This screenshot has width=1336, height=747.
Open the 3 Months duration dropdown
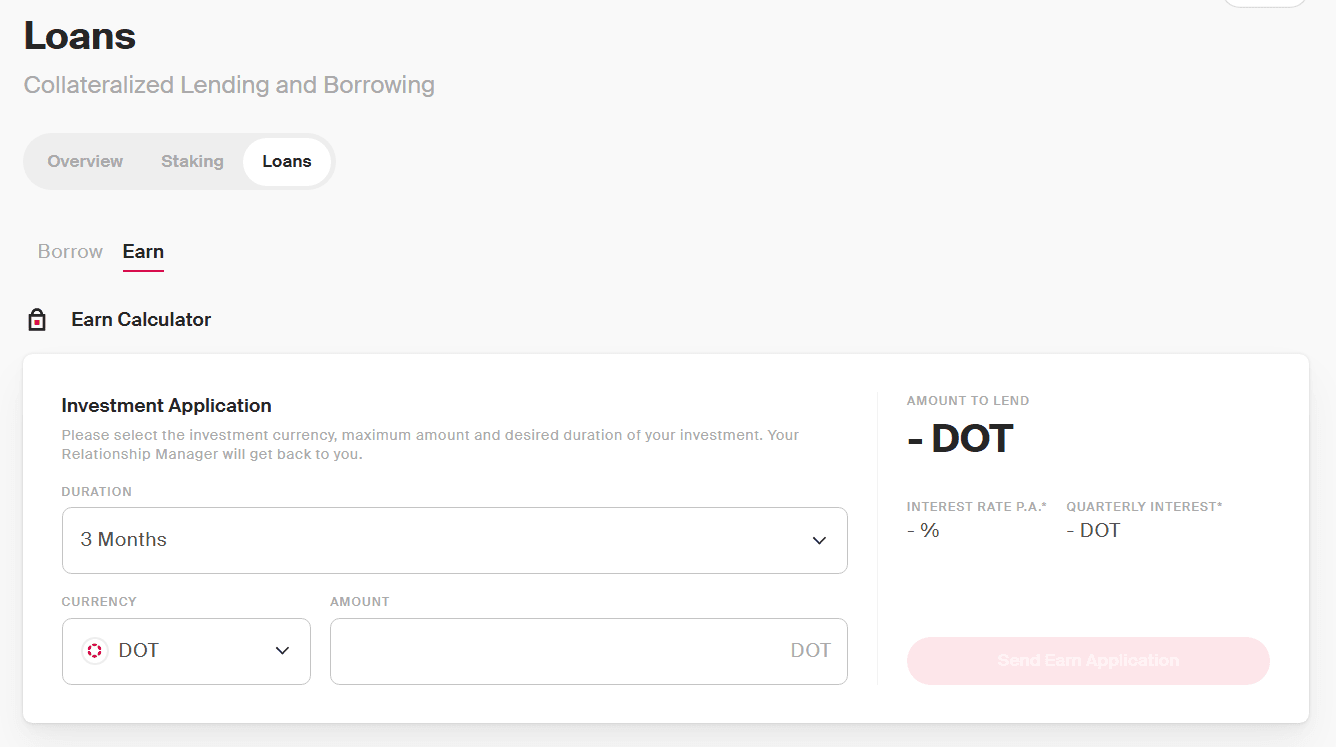454,540
